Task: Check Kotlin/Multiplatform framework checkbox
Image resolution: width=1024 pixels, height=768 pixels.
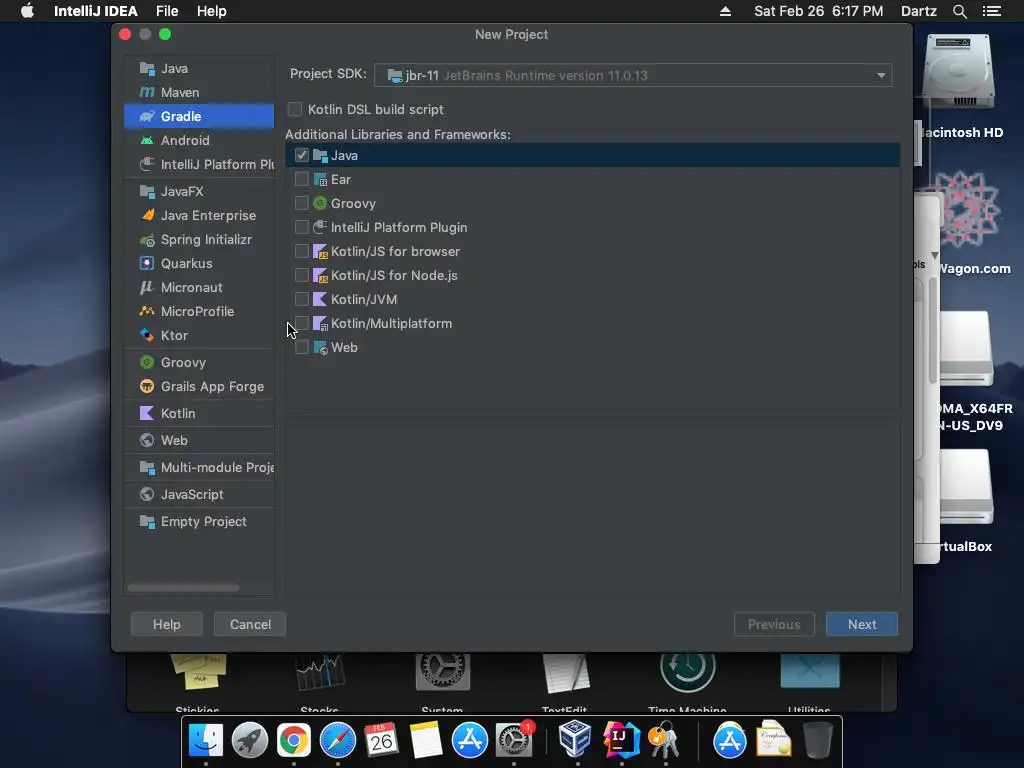Action: [301, 323]
